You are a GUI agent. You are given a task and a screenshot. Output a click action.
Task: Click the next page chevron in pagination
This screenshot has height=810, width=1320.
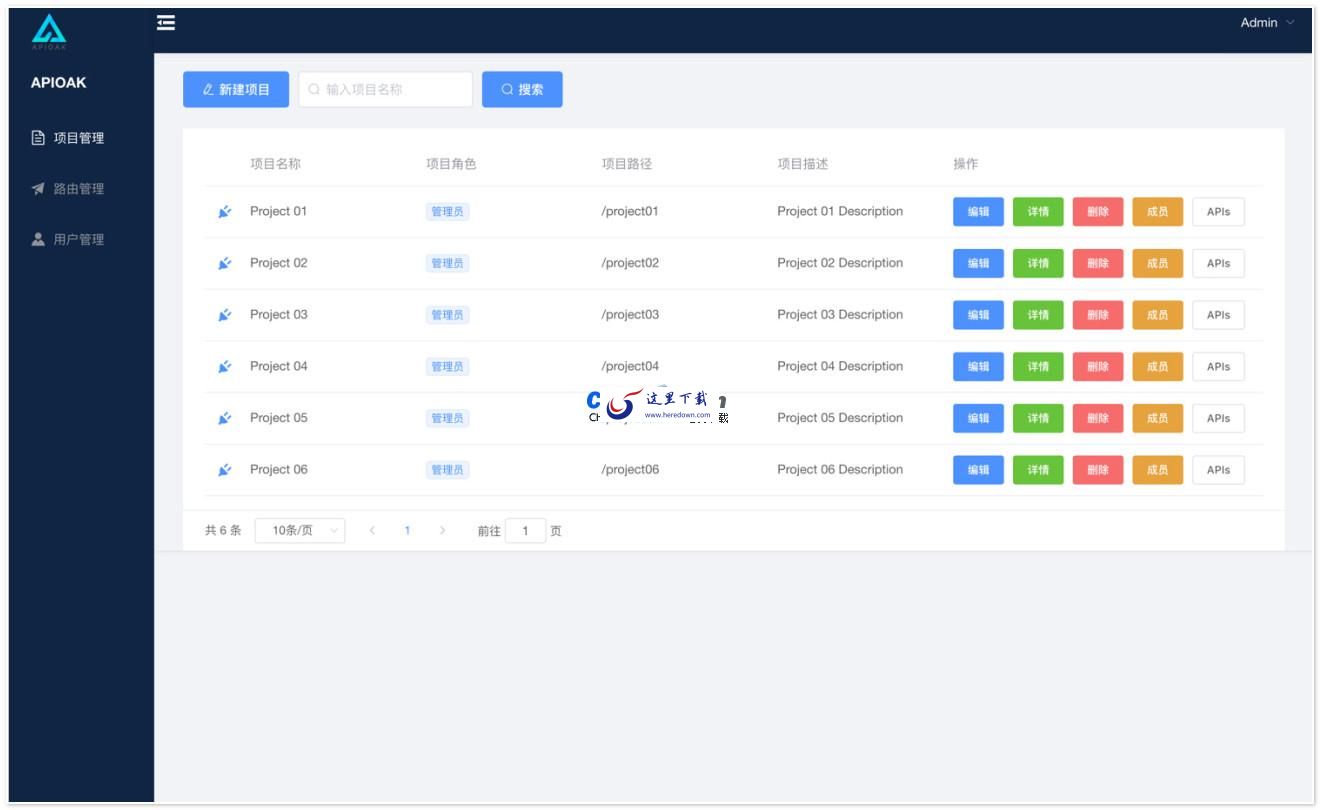[x=443, y=530]
